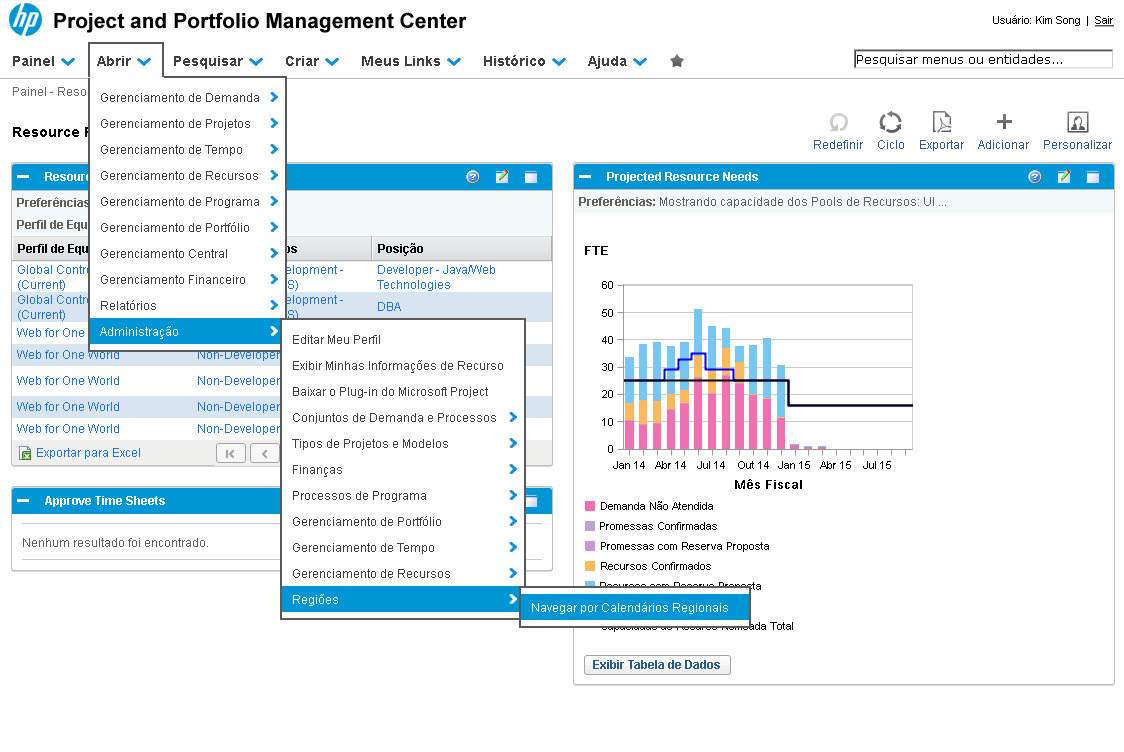The width and height of the screenshot is (1124, 752).
Task: Click the Redefinir reset icon
Action: [838, 122]
